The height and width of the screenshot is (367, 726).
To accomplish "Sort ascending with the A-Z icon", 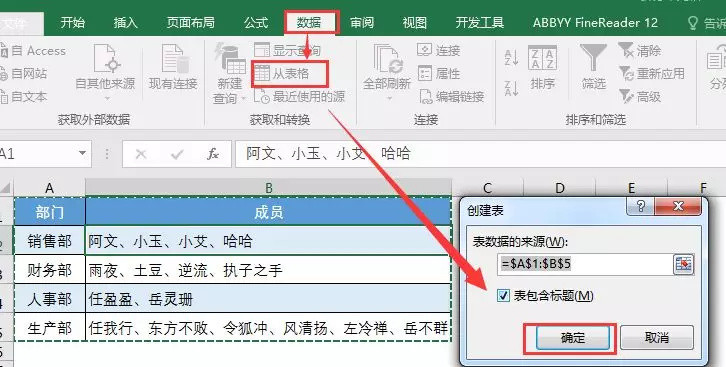I will point(511,57).
